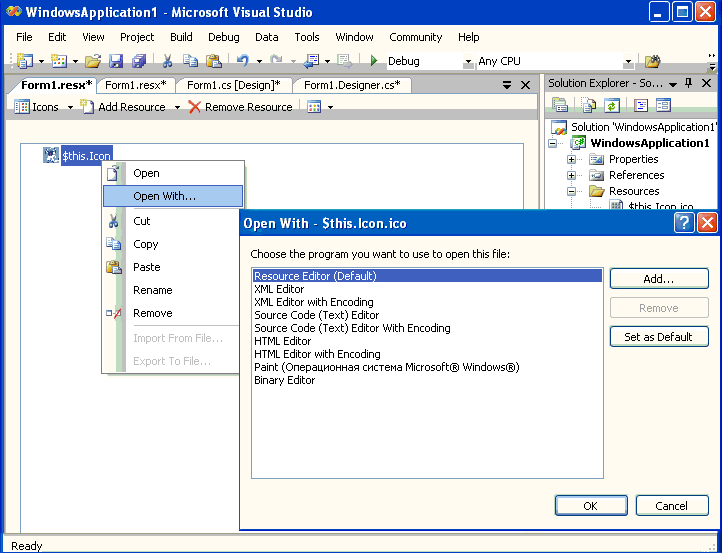The width and height of the screenshot is (722, 553).
Task: Open the Icons resource type dropdown
Action: pos(70,107)
